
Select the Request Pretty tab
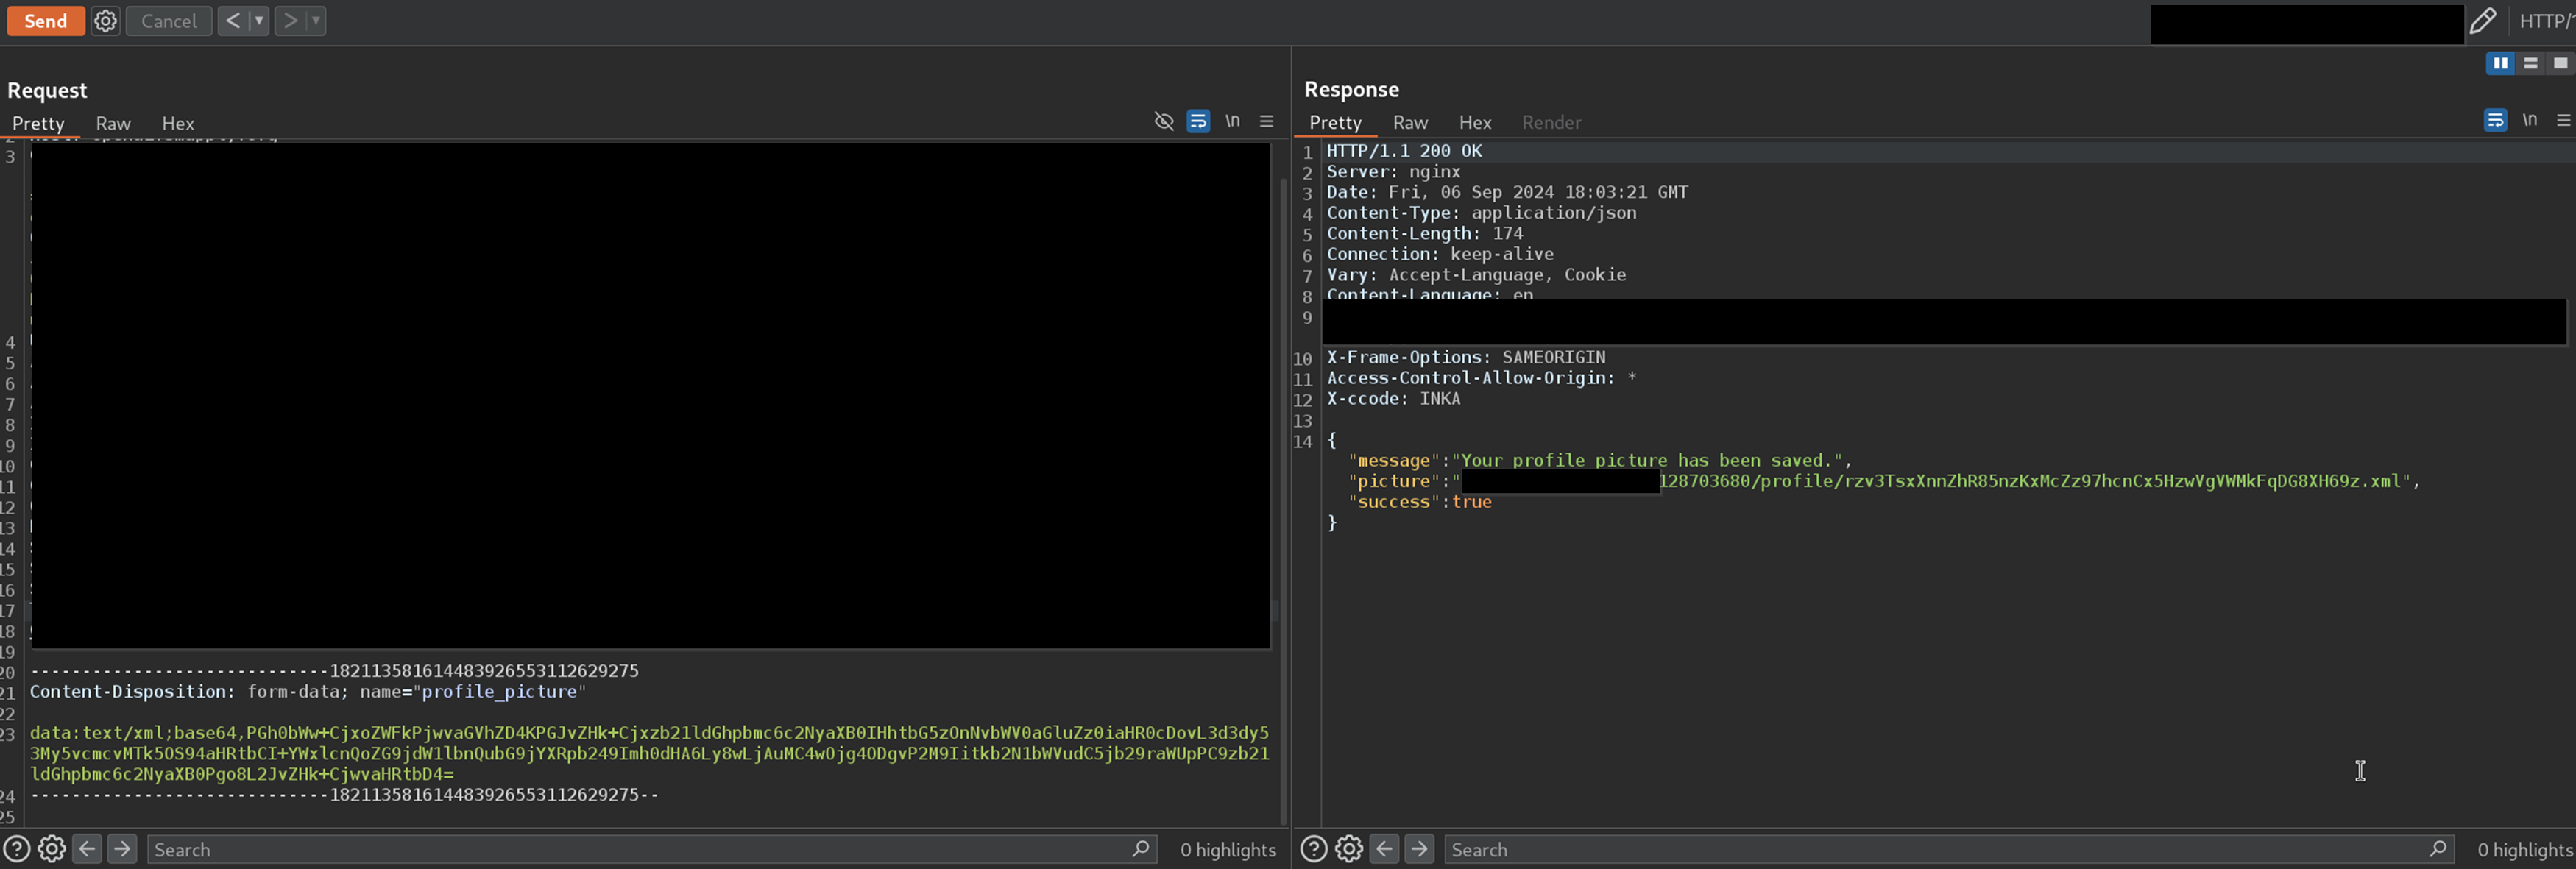38,123
